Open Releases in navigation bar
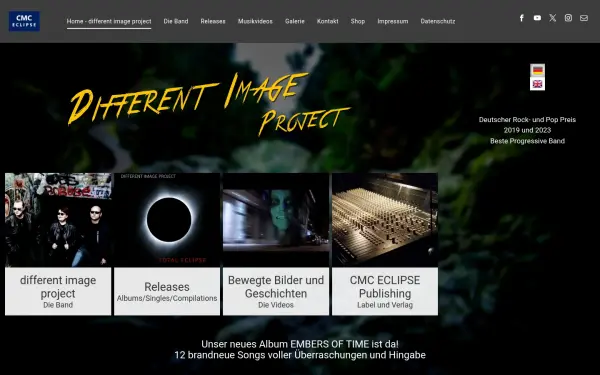This screenshot has height=375, width=600. [213, 21]
